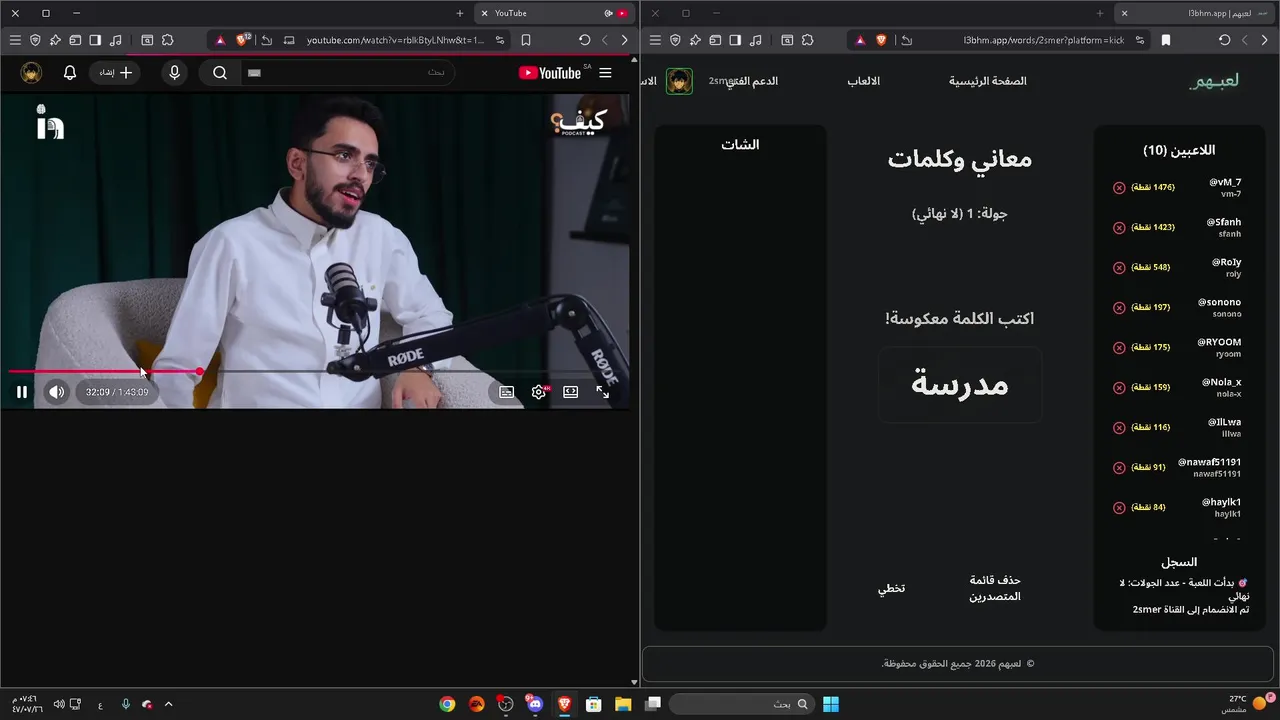Image resolution: width=1280 pixels, height=720 pixels.
Task: Click the Windows taskbar search box
Action: 741,704
